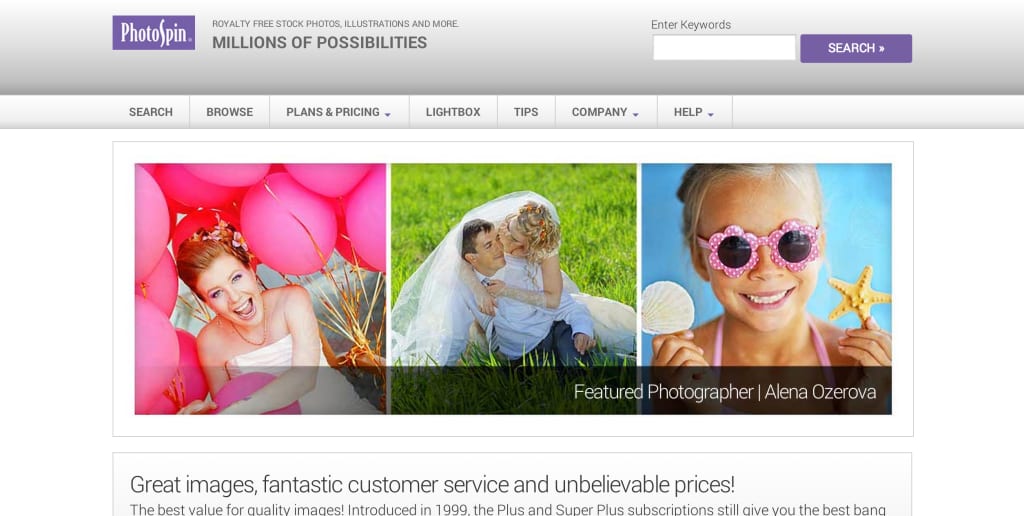
Task: Open the COMPANY menu
Action: [x=599, y=112]
